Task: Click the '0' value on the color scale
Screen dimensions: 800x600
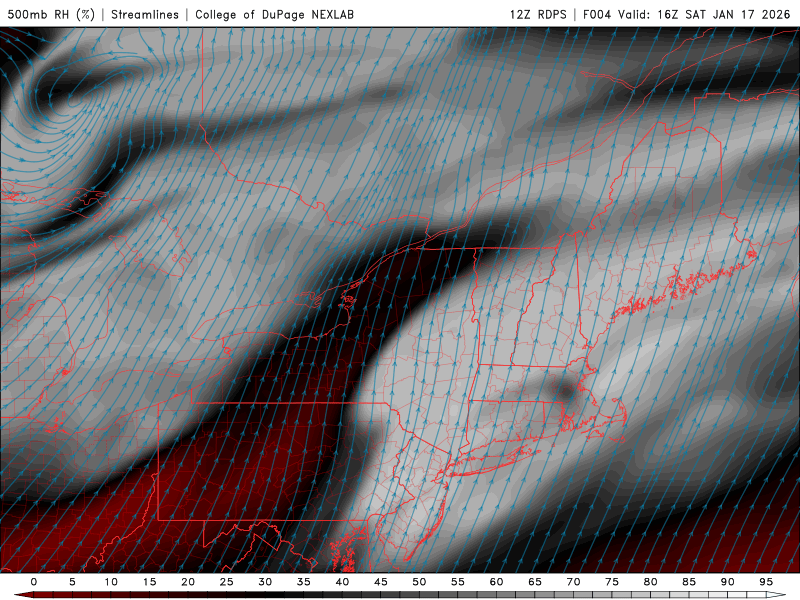Action: click(x=34, y=582)
